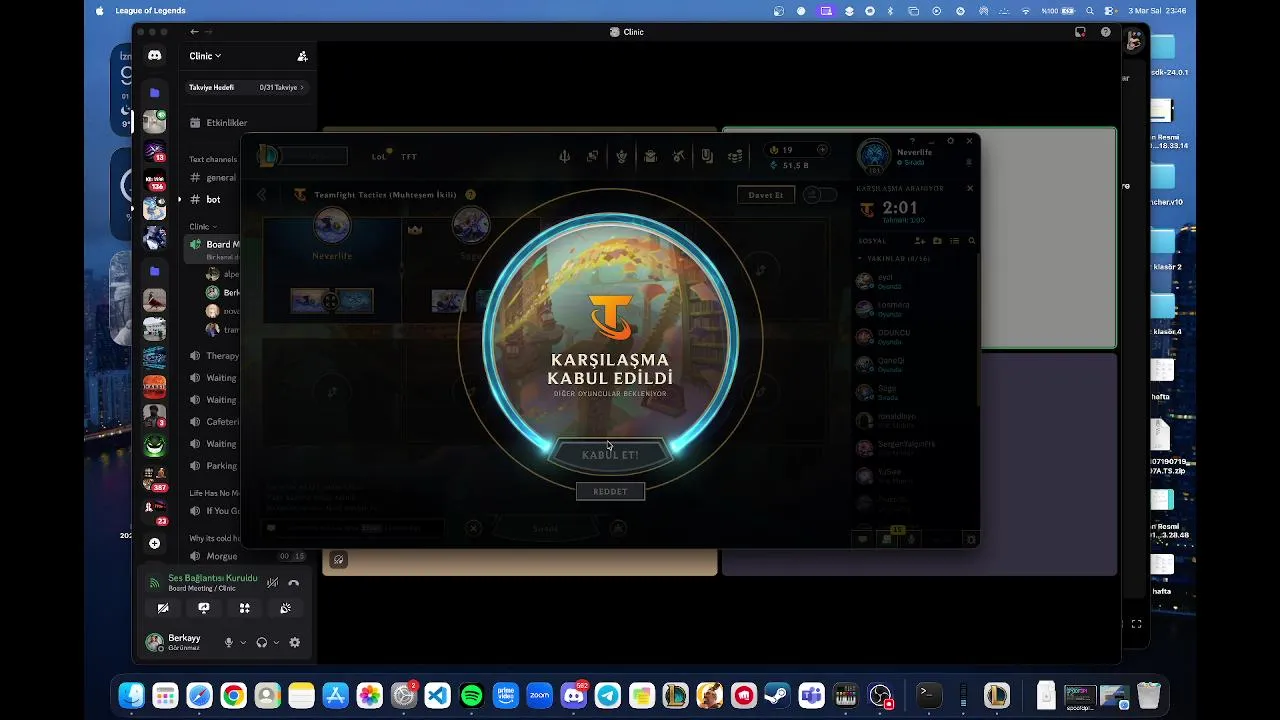This screenshot has width=1280, height=720.
Task: Click Discord back navigation arrow in title bar
Action: (194, 32)
